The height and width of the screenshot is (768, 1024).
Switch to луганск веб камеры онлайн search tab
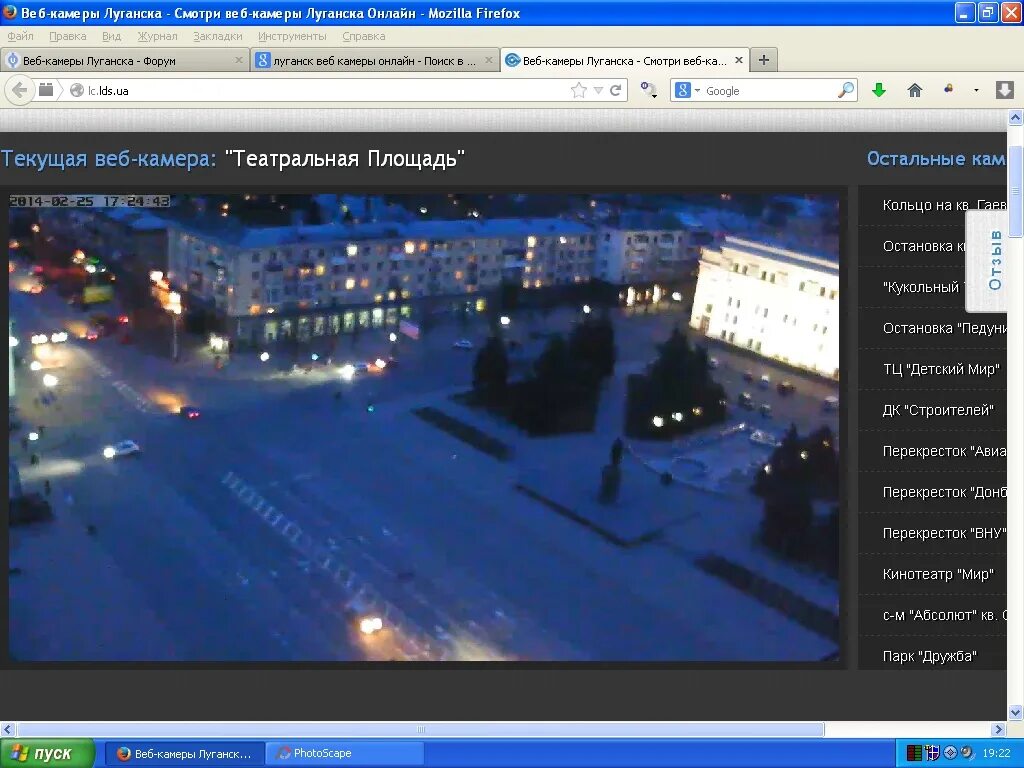click(374, 60)
